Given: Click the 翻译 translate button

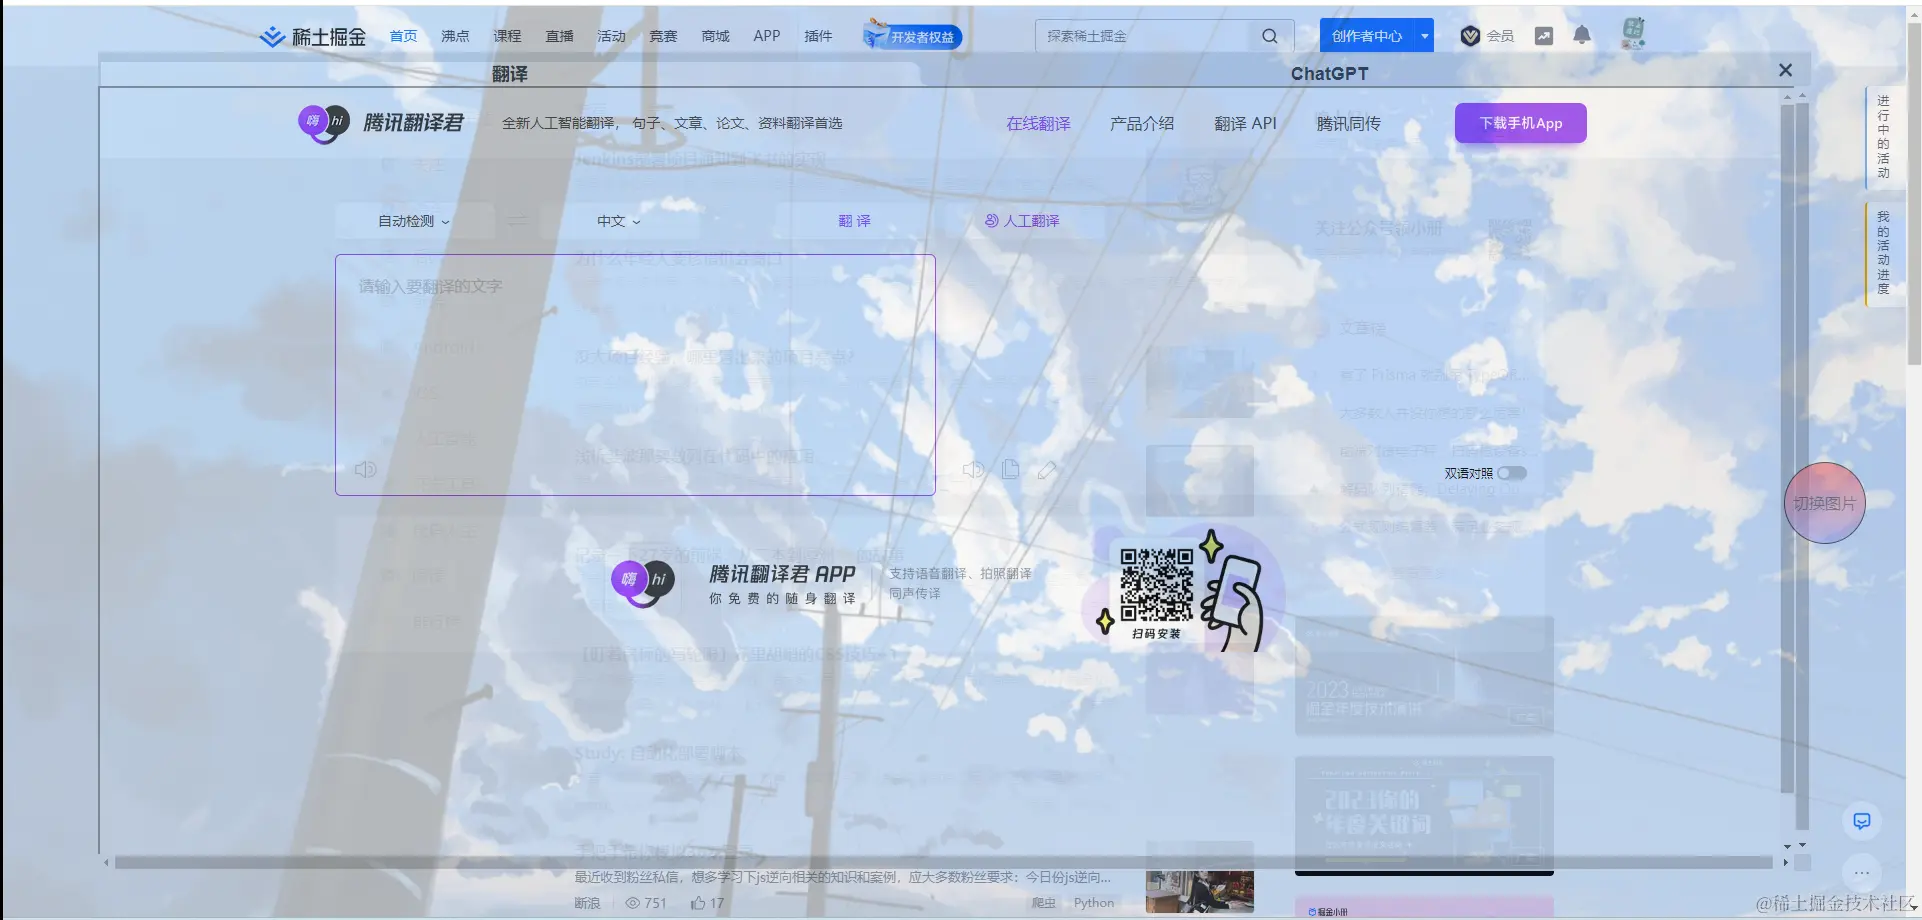Looking at the screenshot, I should (x=854, y=221).
